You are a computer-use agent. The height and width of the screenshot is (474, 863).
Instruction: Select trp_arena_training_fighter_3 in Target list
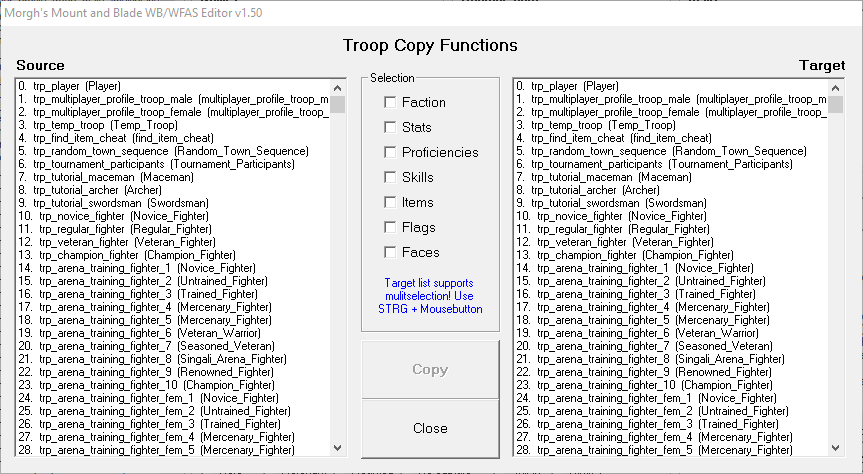(x=671, y=294)
